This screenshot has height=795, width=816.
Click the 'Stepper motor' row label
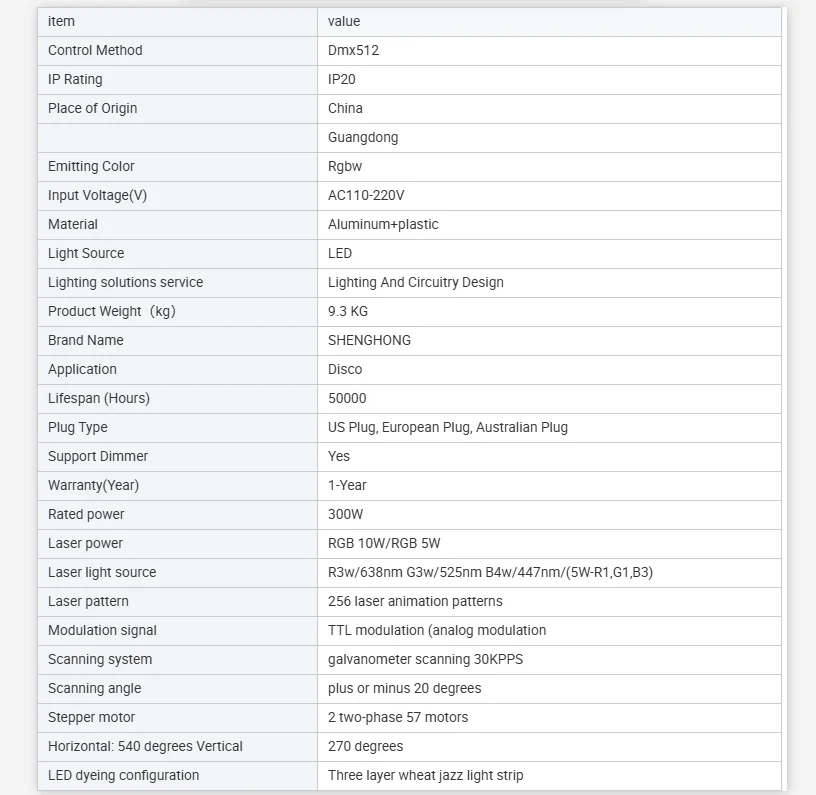click(91, 717)
